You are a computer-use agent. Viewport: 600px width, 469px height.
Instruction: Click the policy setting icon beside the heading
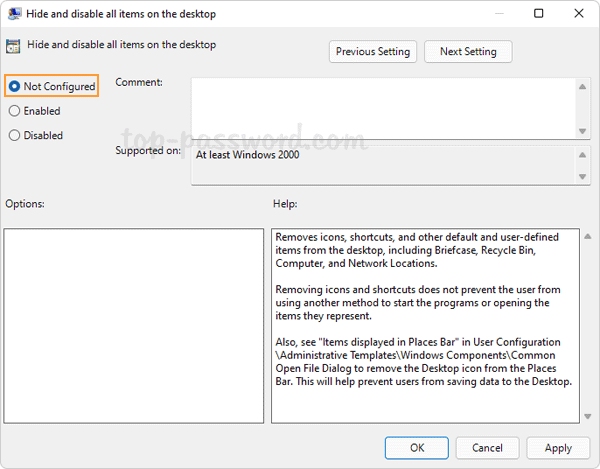14,45
